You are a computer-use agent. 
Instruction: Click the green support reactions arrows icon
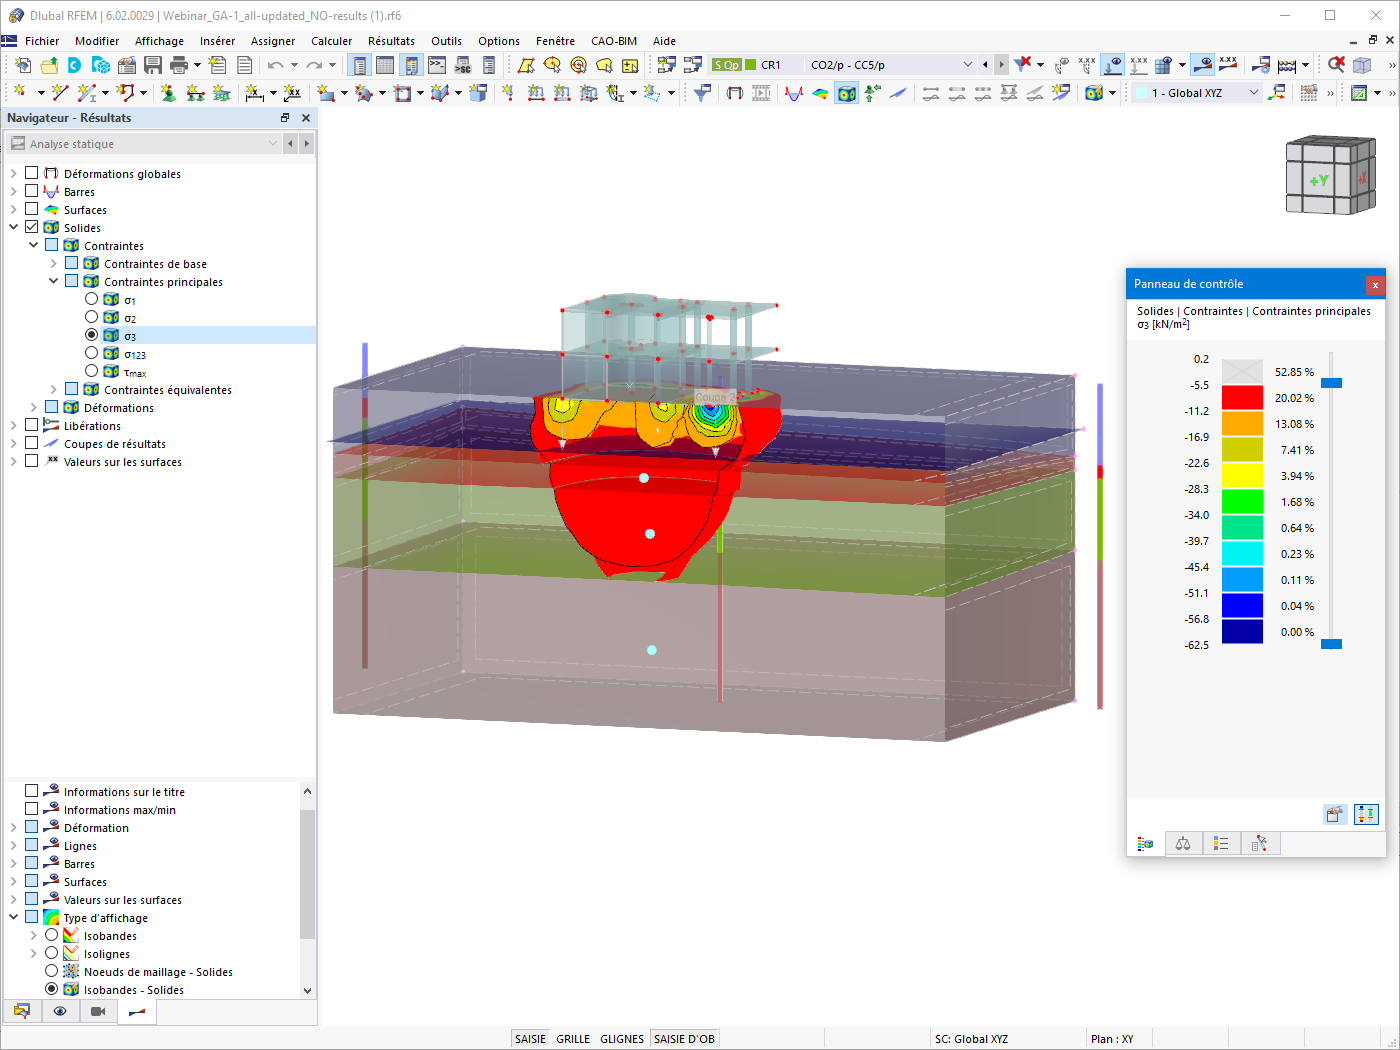[873, 93]
